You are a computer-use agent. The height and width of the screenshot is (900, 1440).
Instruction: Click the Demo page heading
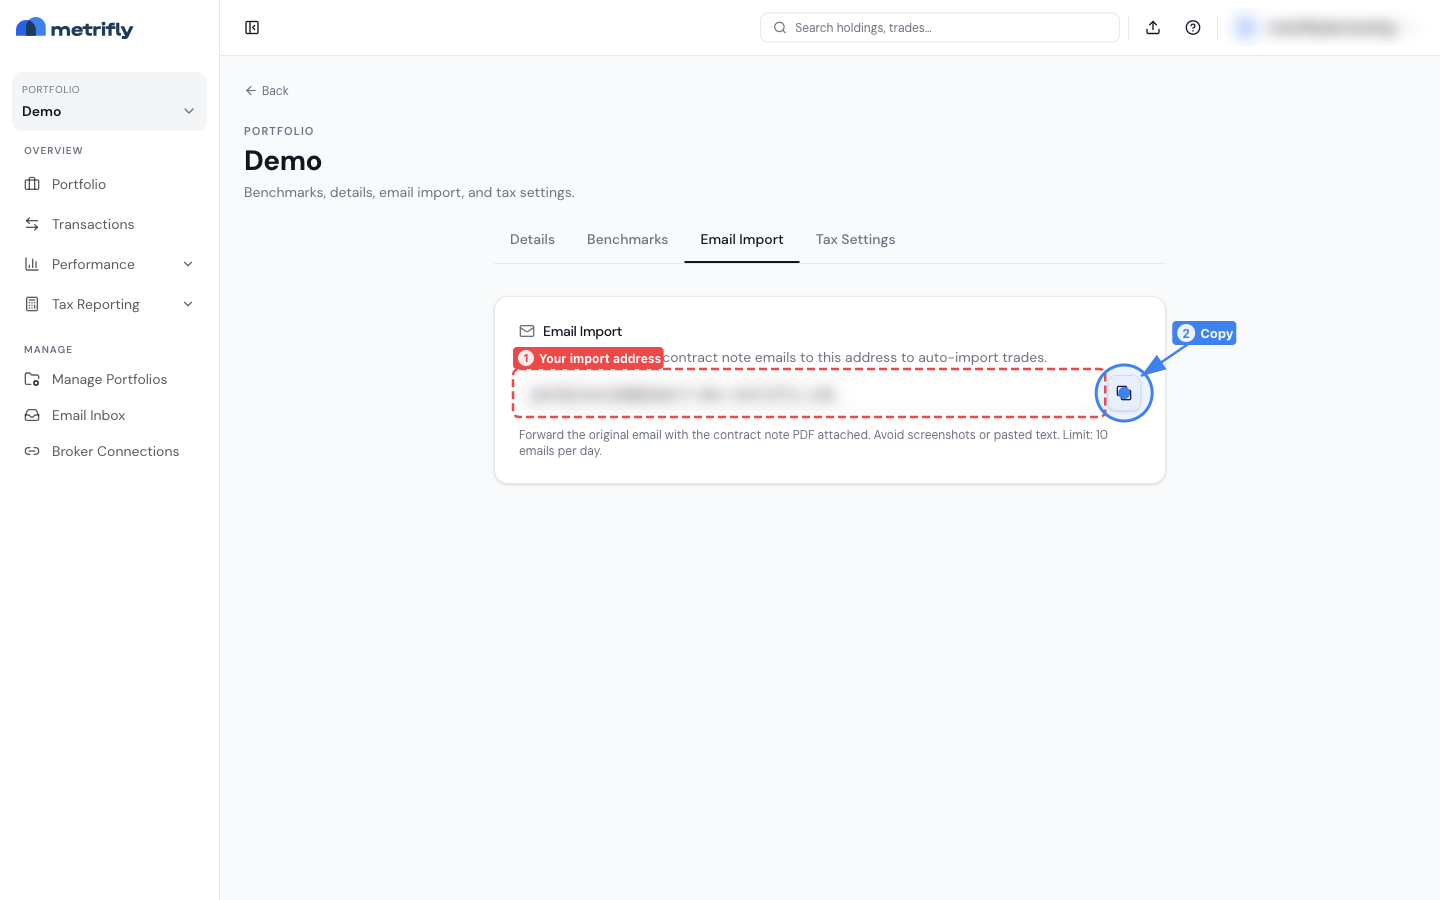283,161
